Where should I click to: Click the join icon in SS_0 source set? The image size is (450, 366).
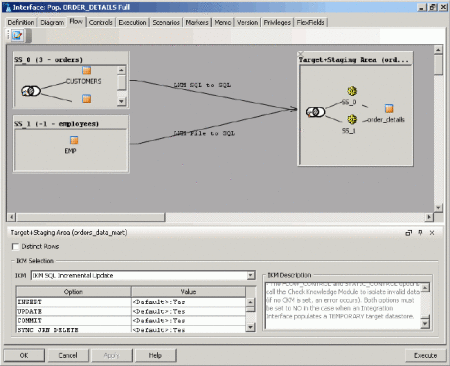pos(31,91)
